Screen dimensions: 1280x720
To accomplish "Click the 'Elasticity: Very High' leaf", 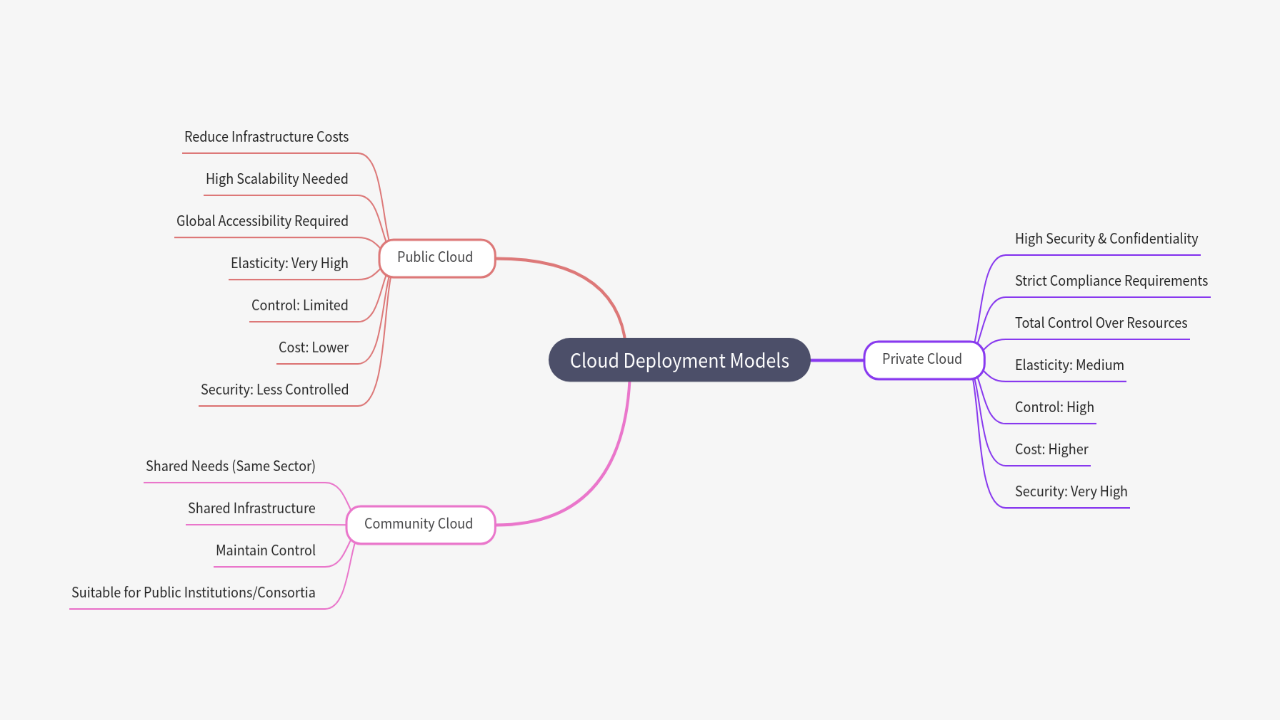I will point(289,264).
